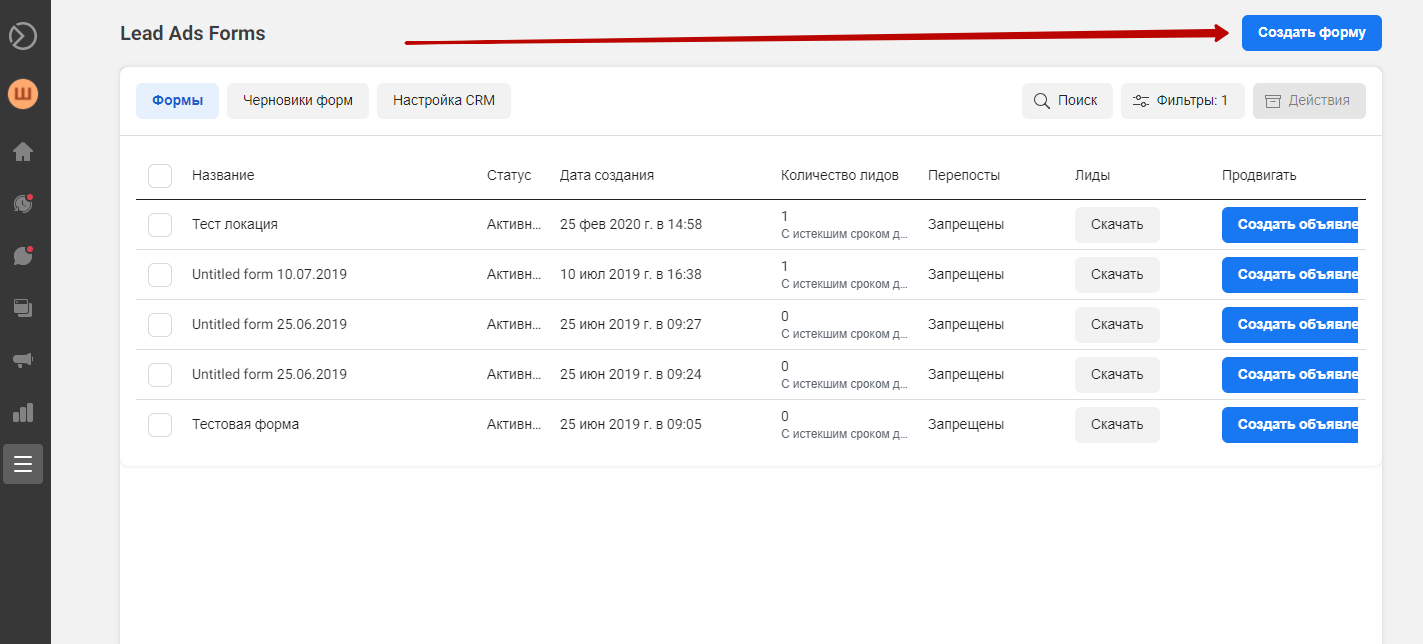Go to the Home icon in the sidebar
This screenshot has width=1423, height=644.
tap(23, 152)
